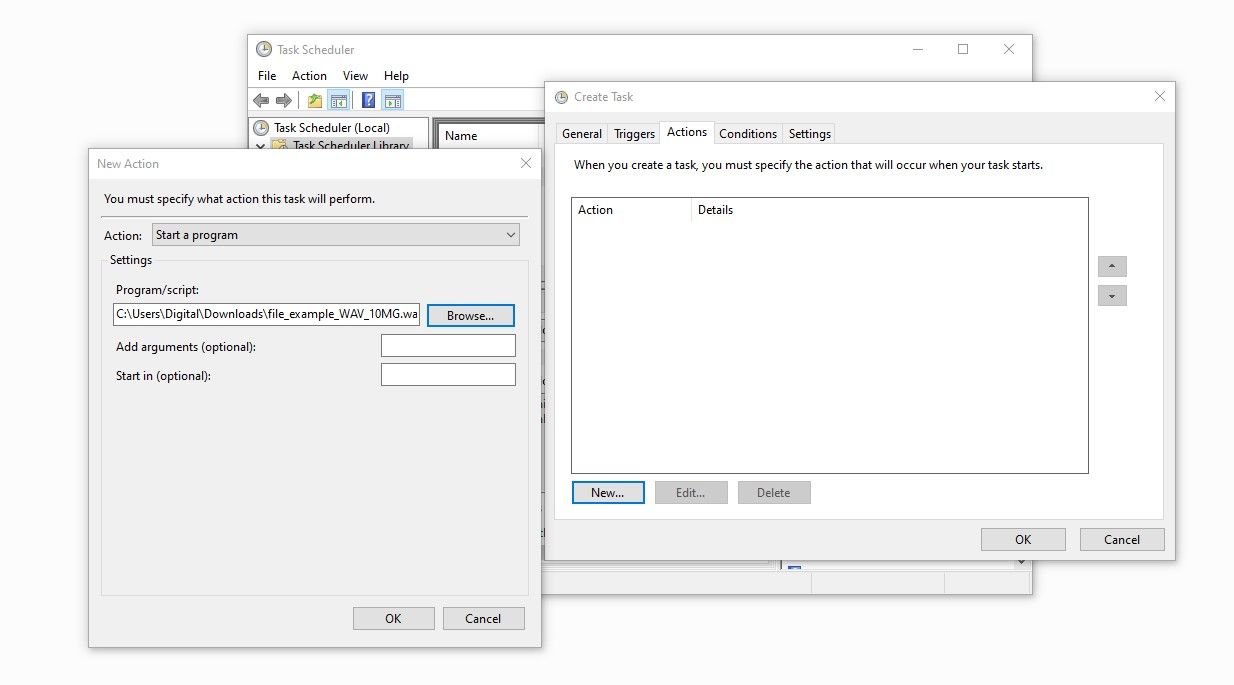Minimize the Task Scheduler window

[917, 49]
